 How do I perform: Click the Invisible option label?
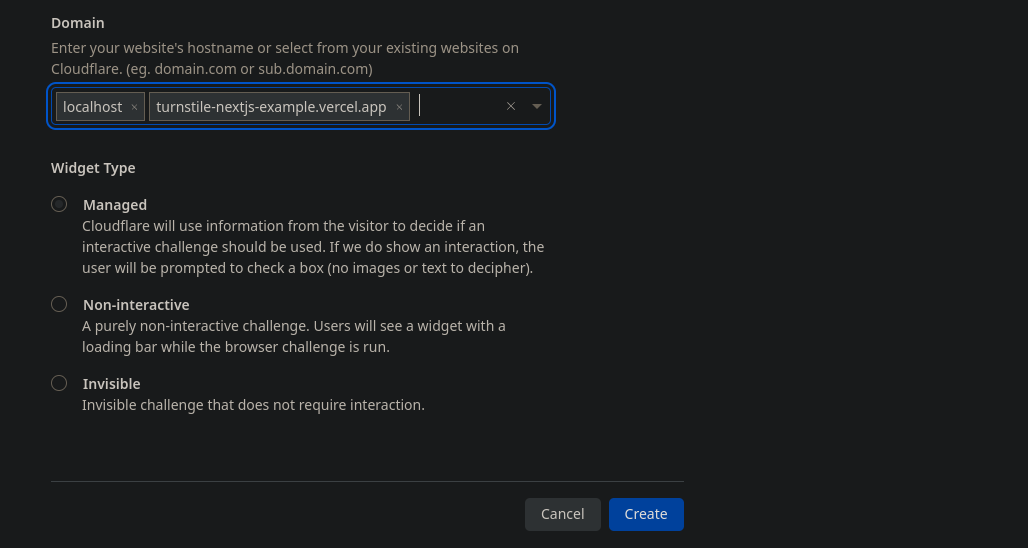click(x=111, y=383)
